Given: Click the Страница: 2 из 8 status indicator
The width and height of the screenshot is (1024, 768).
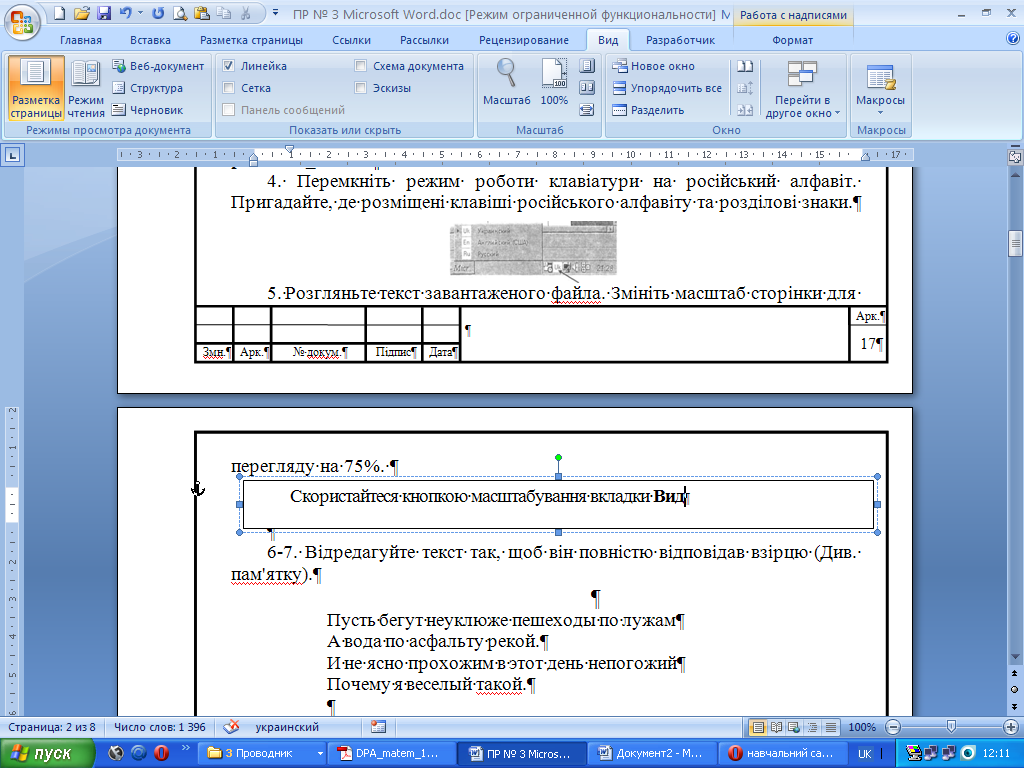Looking at the screenshot, I should tap(52, 727).
